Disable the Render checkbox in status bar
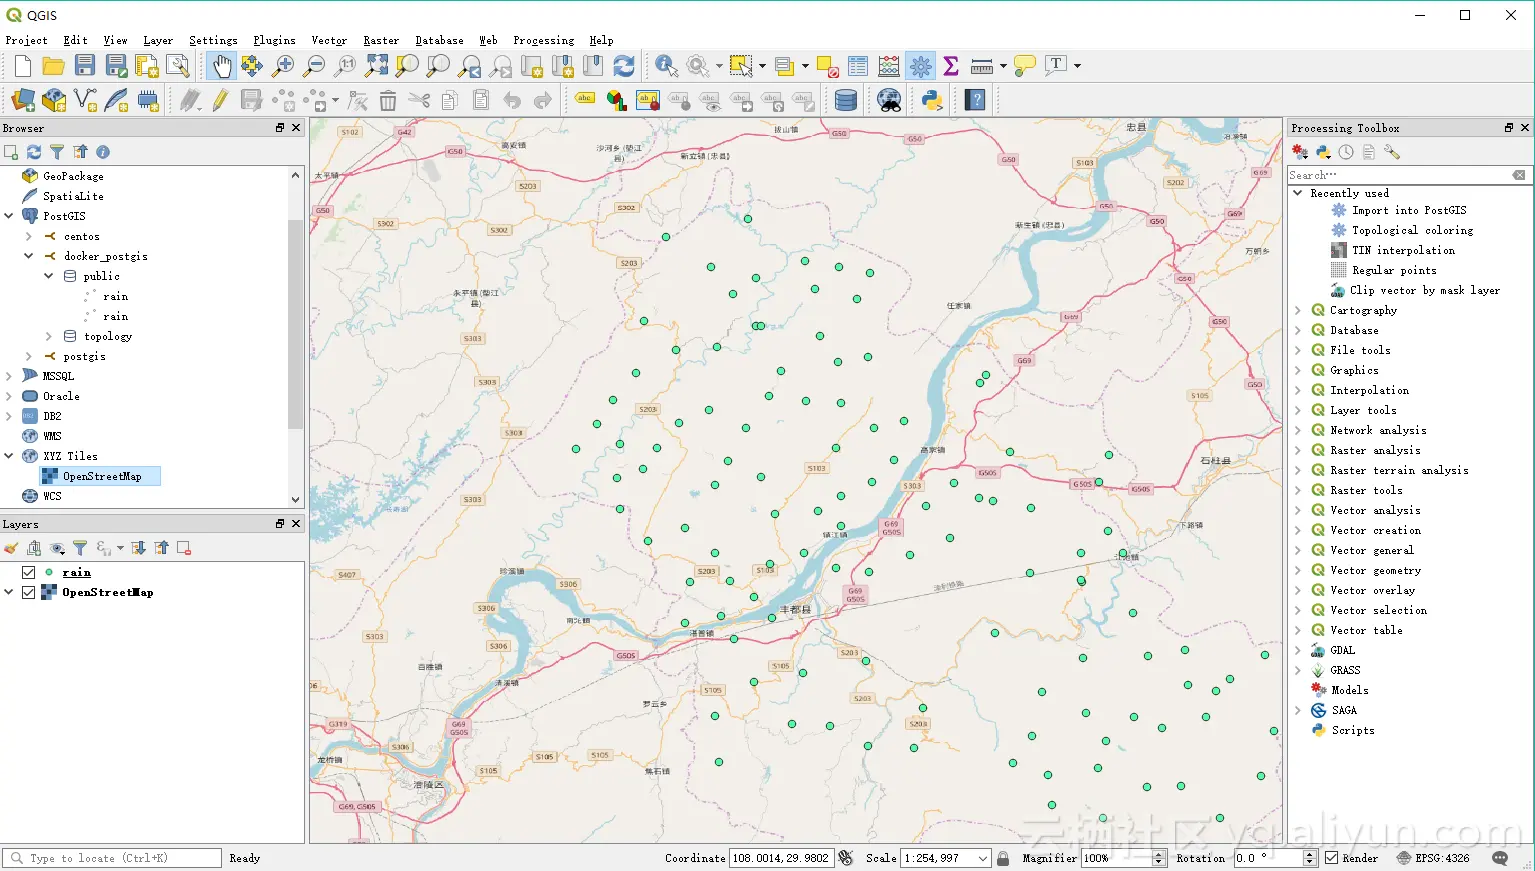 click(x=1333, y=857)
